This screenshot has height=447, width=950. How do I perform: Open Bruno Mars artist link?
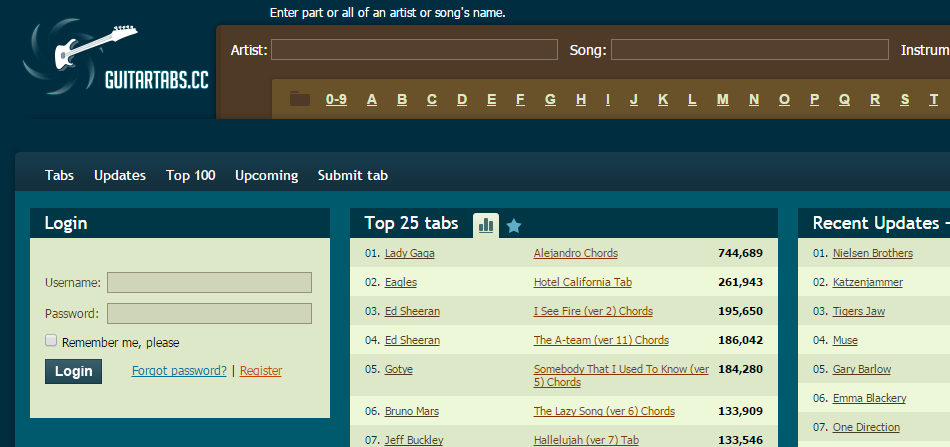[x=412, y=411]
